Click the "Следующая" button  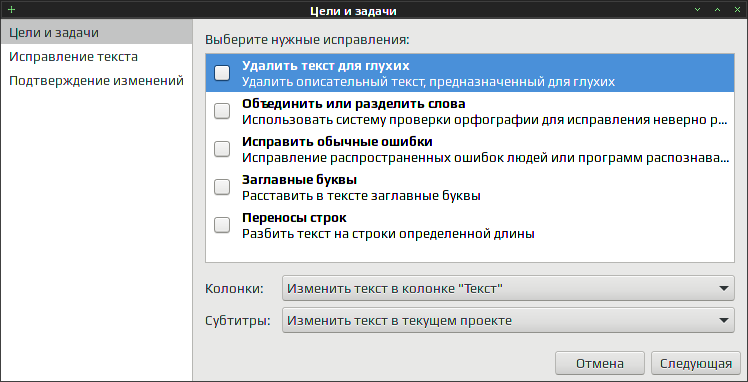(696, 363)
